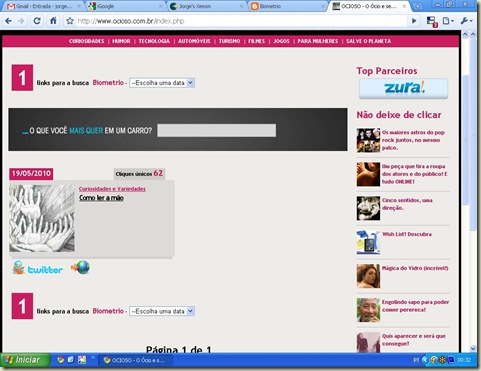Expand the bottom 'Escolha uma data' dropdown
This screenshot has height=371, width=481.
(x=162, y=311)
